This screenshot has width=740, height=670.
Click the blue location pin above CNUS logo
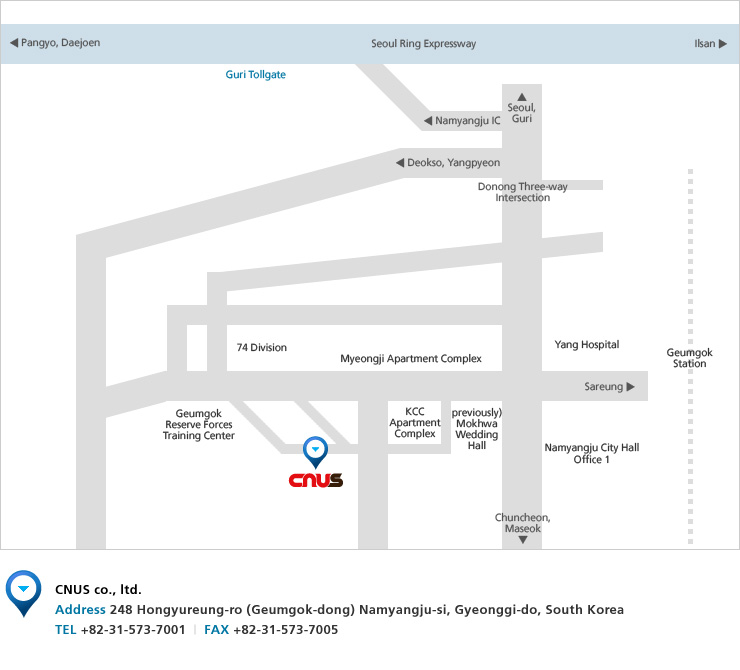(315, 452)
